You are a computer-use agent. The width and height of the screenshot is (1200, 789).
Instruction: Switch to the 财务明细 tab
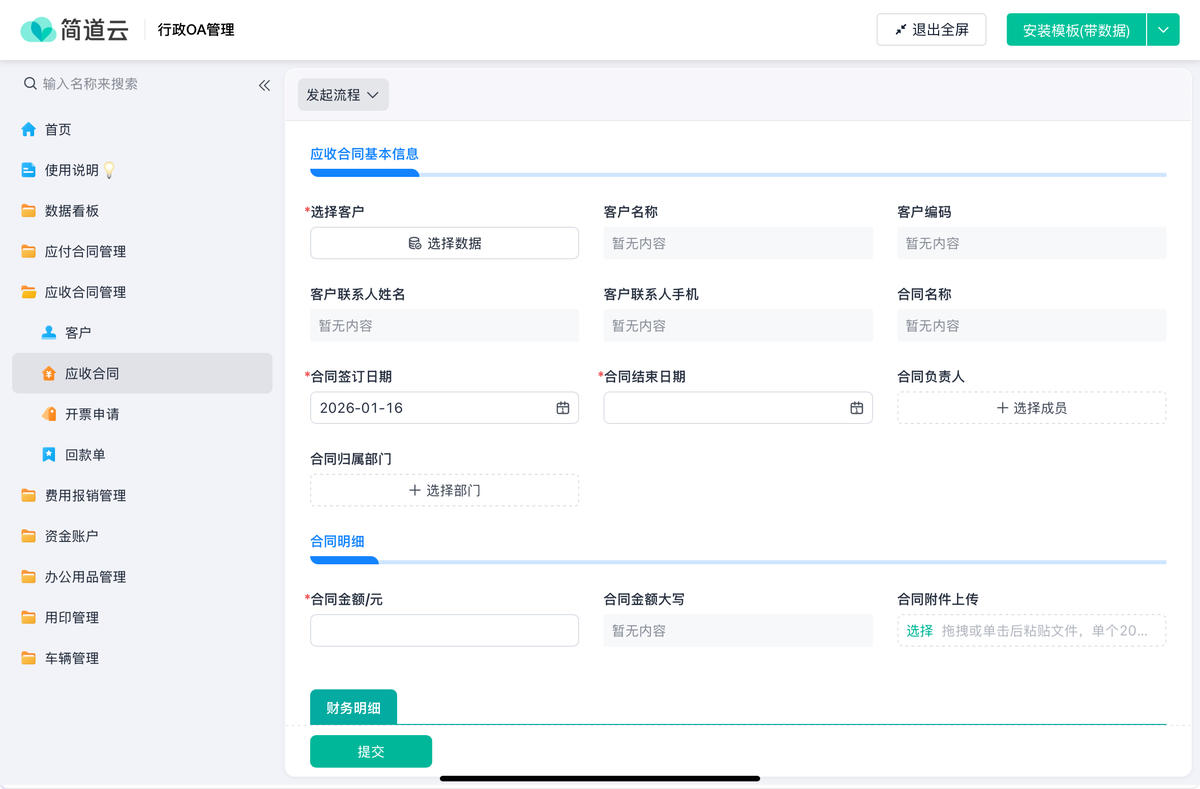(352, 706)
